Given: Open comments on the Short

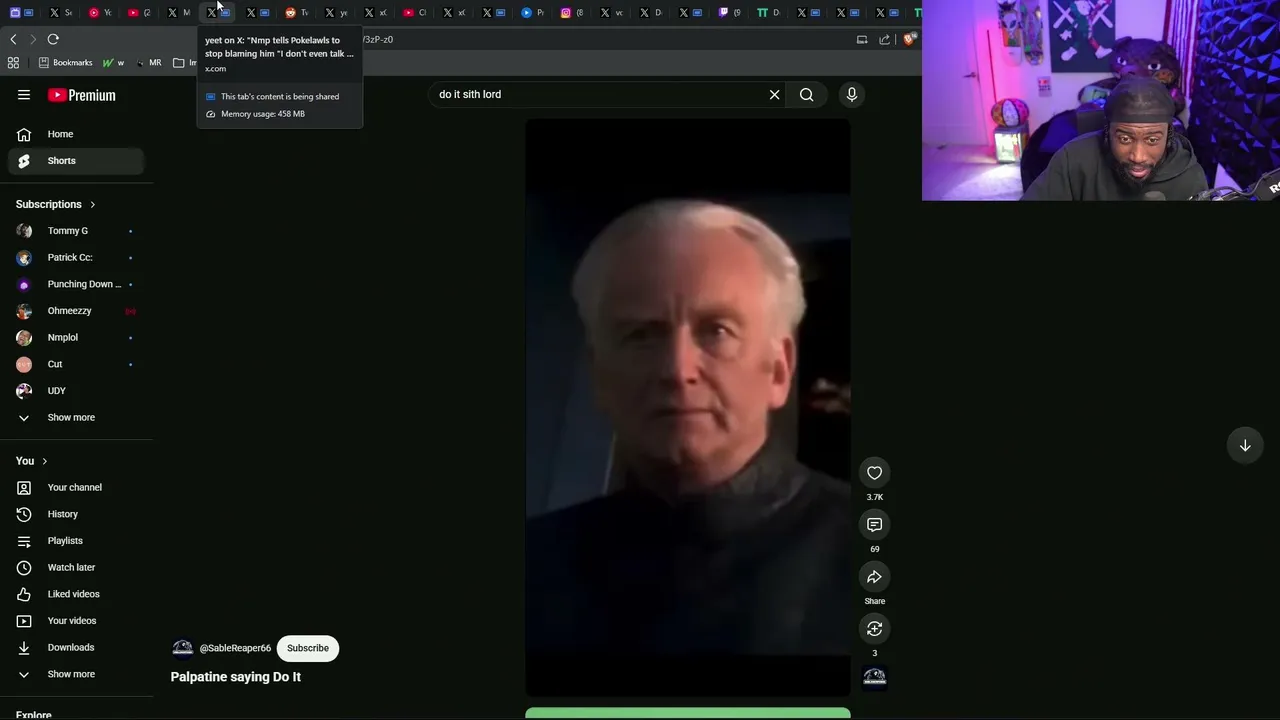Looking at the screenshot, I should [x=875, y=525].
